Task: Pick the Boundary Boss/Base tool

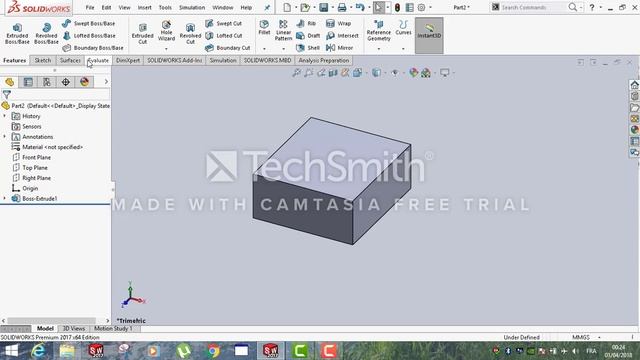Action: click(93, 48)
